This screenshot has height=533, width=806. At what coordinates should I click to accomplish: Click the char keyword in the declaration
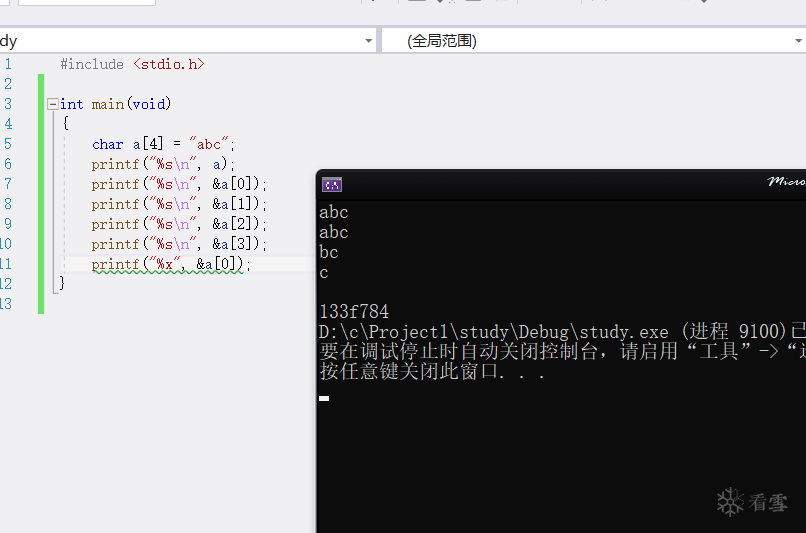pos(107,144)
